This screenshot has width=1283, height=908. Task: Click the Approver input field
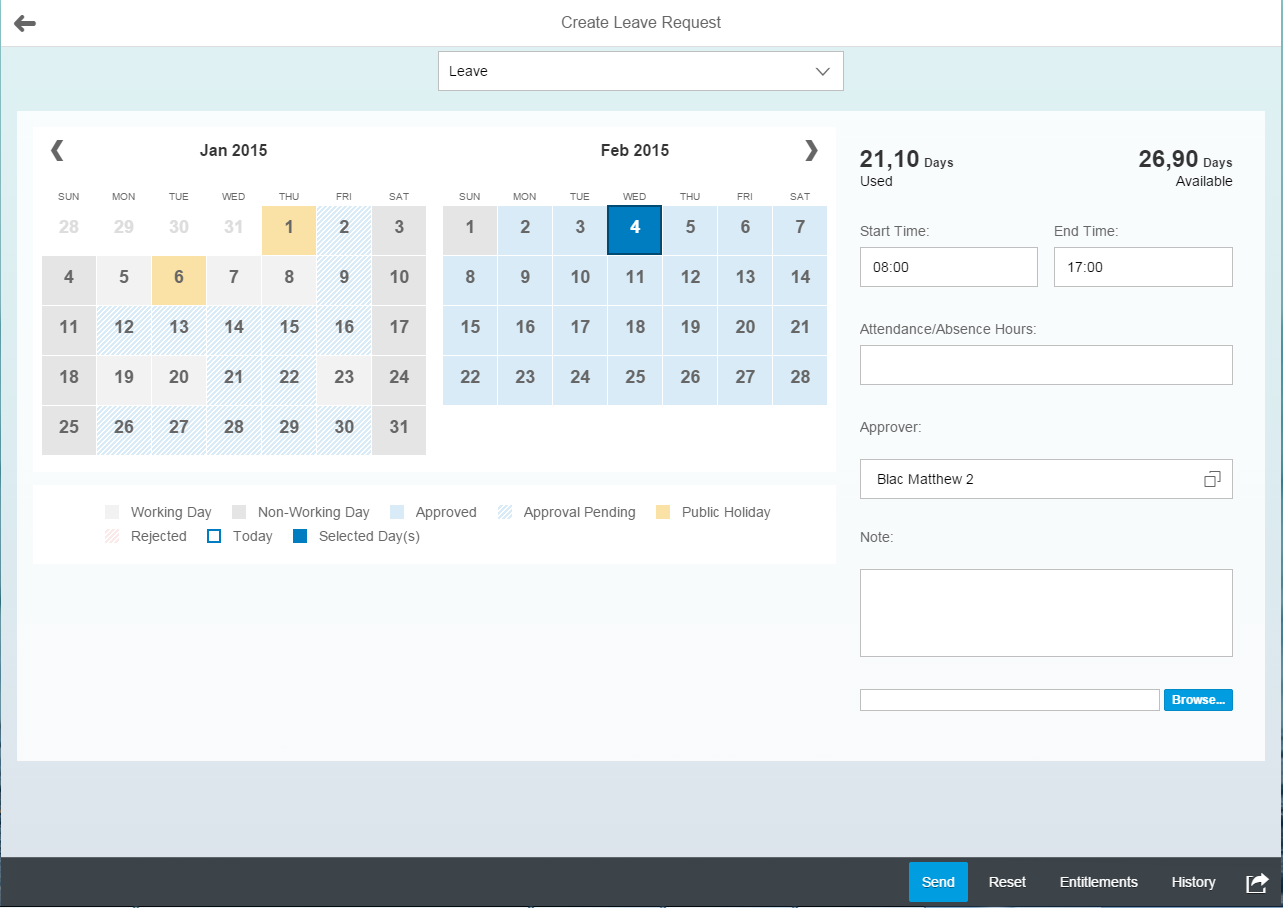tap(1046, 479)
